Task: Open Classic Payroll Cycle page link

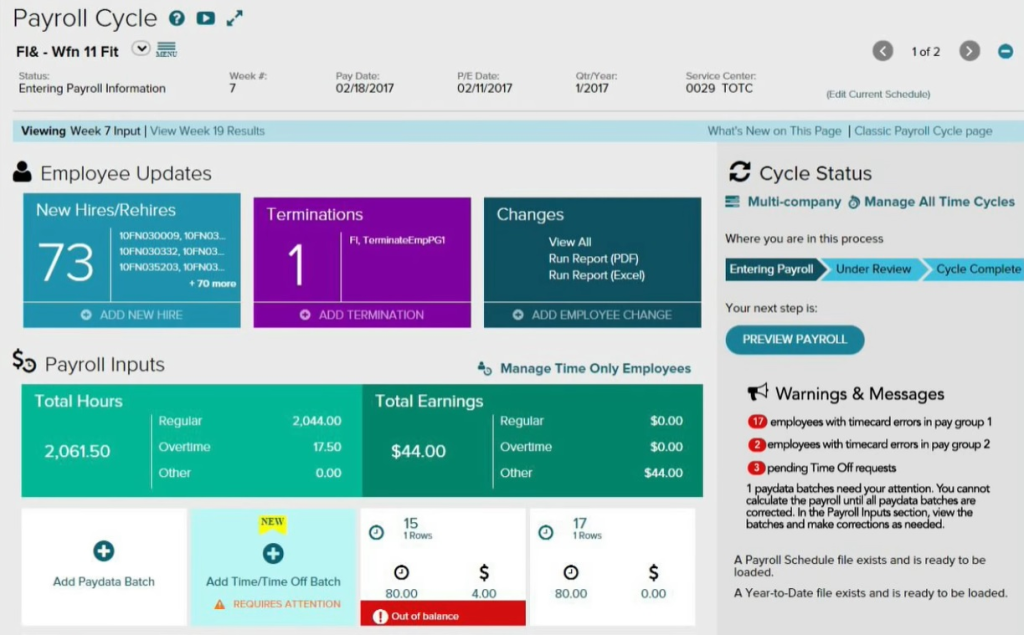Action: 924,131
